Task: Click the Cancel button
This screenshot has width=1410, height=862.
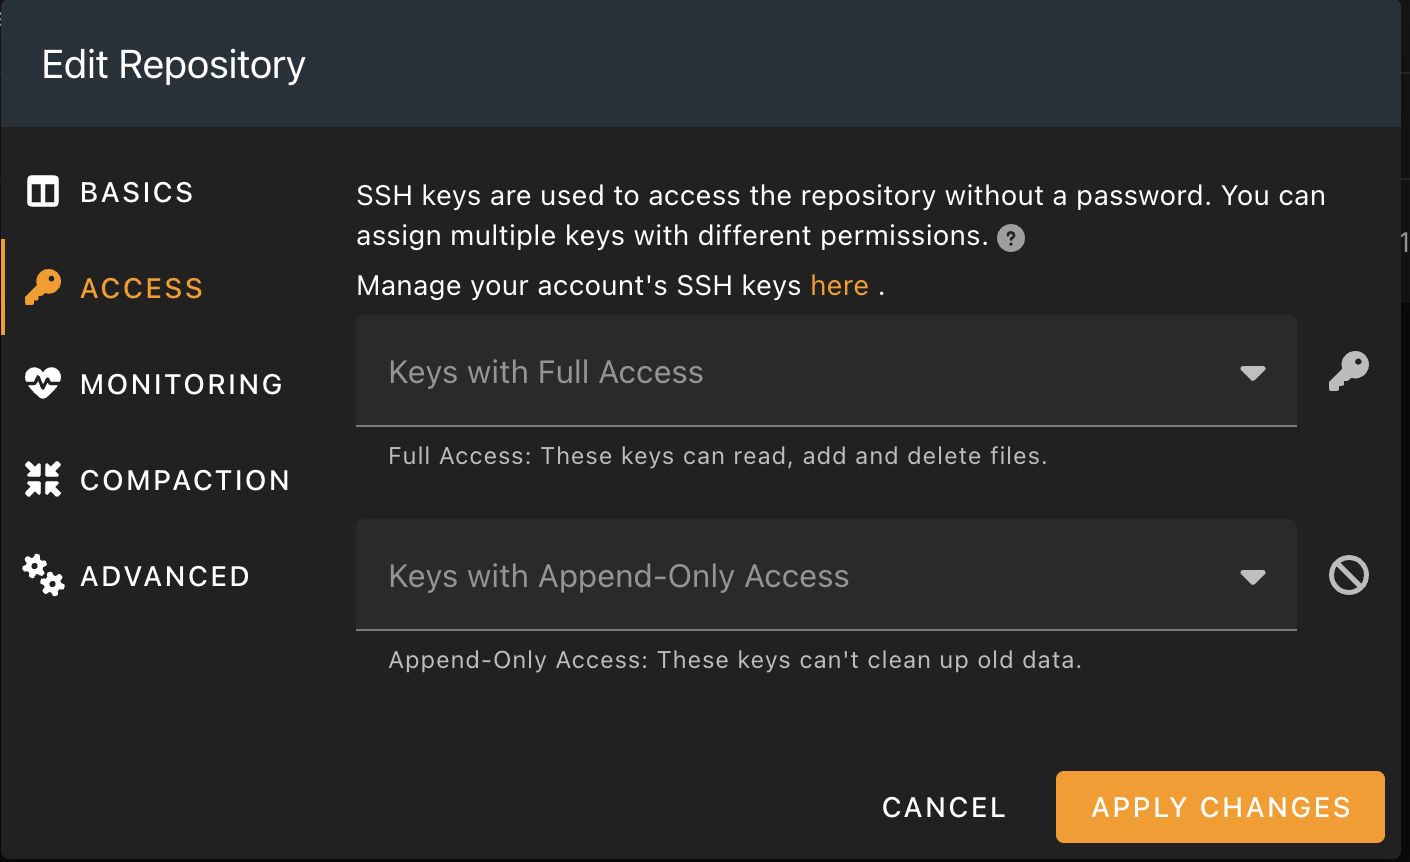Action: (943, 807)
